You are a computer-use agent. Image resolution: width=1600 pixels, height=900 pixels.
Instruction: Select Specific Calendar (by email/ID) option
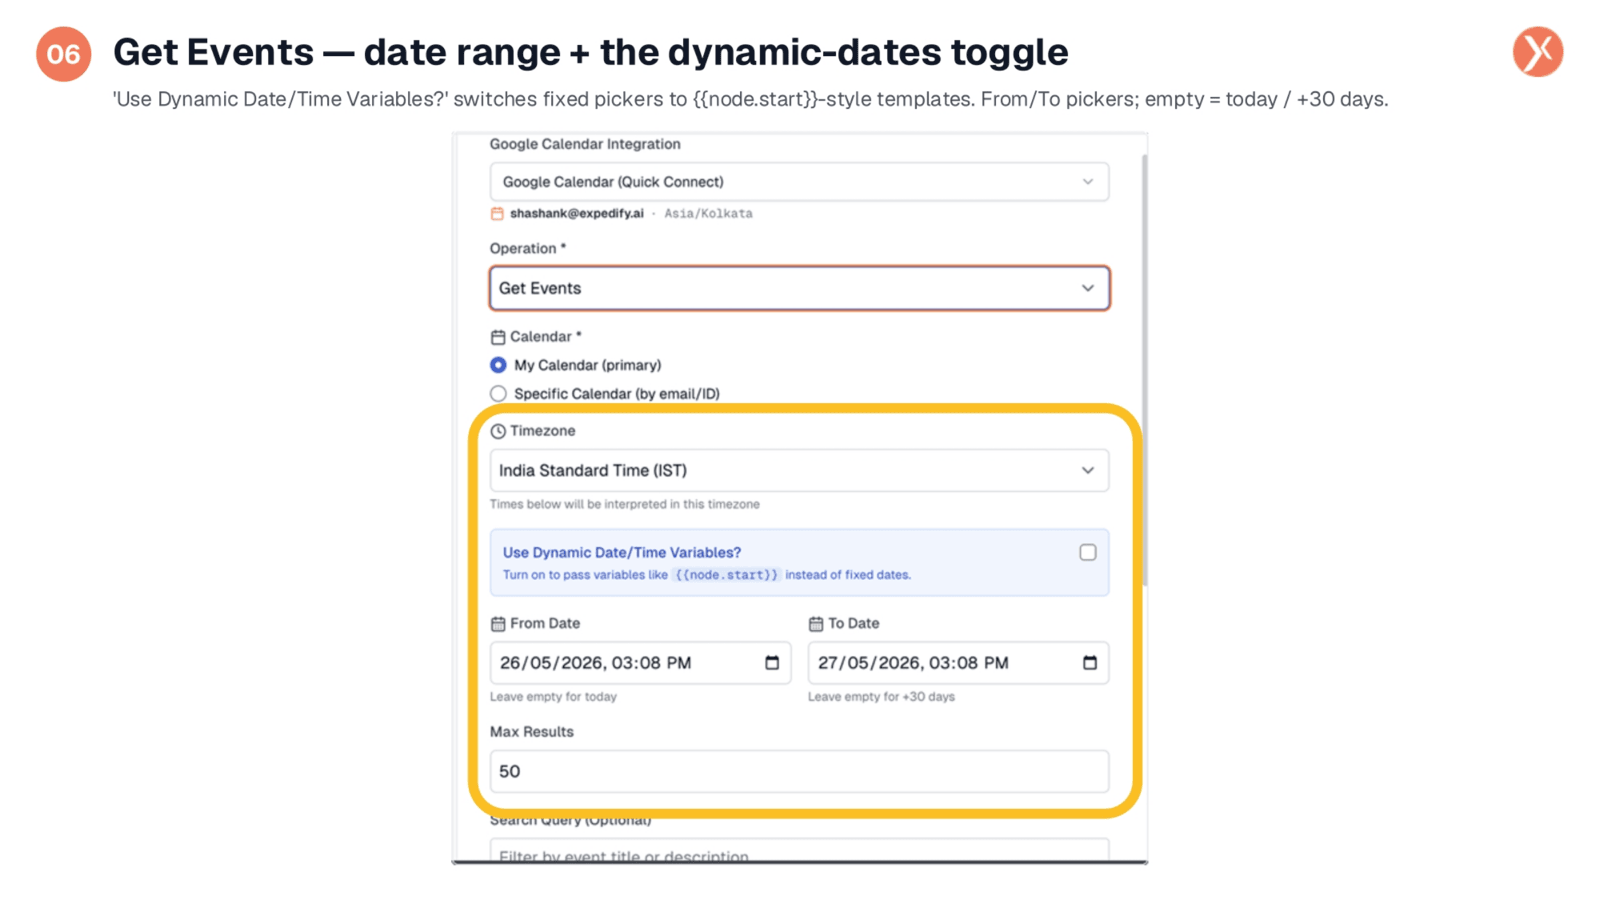(x=498, y=394)
